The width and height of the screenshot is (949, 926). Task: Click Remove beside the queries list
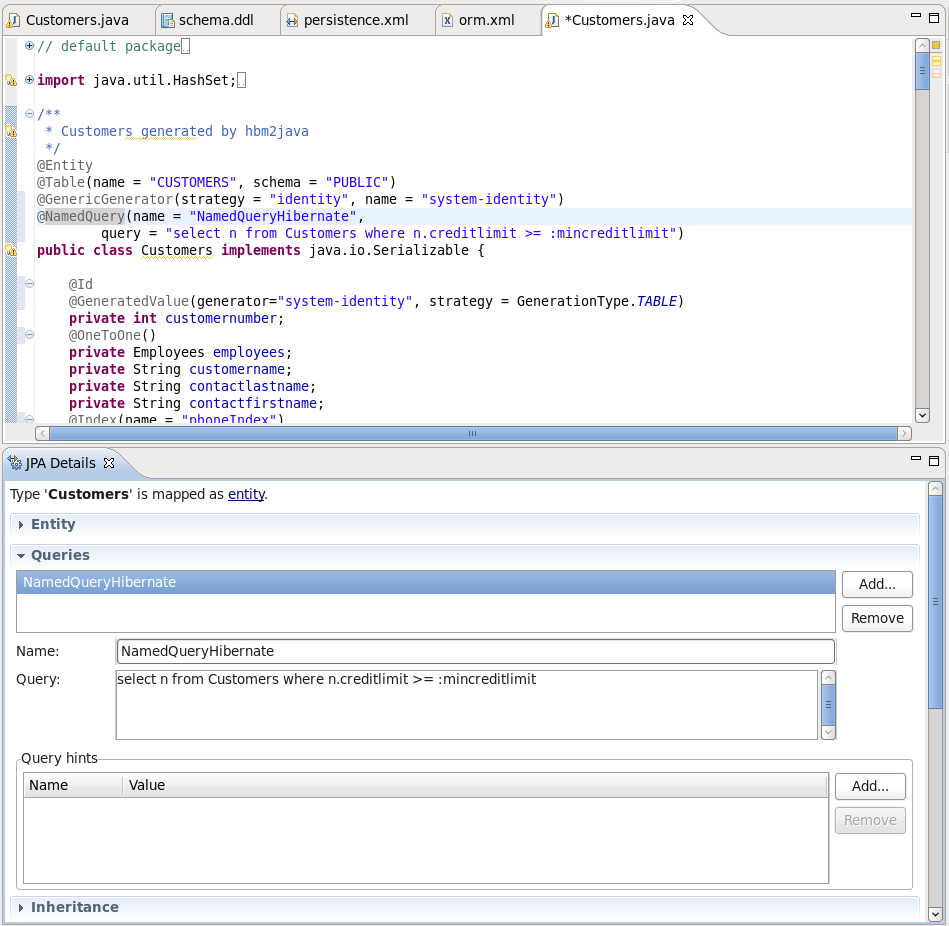(x=876, y=618)
